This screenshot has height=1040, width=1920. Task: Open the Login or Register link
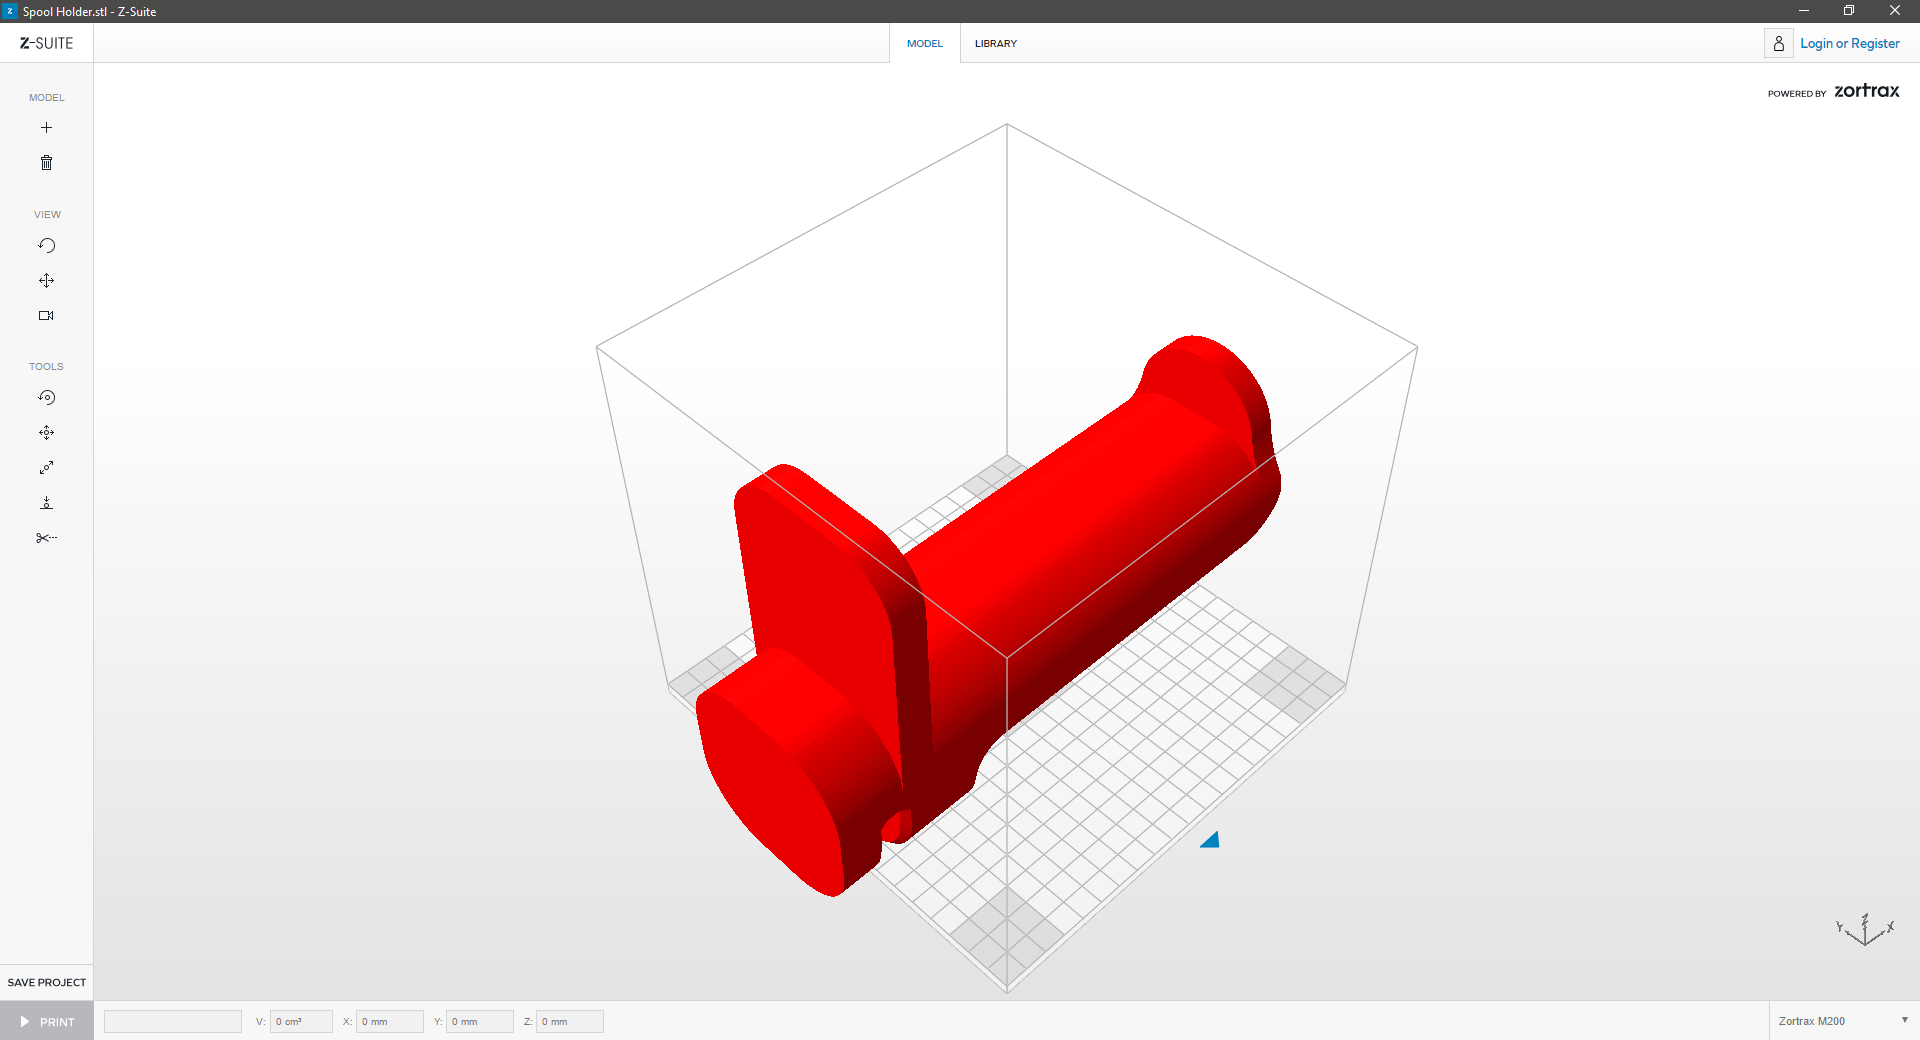pos(1849,44)
